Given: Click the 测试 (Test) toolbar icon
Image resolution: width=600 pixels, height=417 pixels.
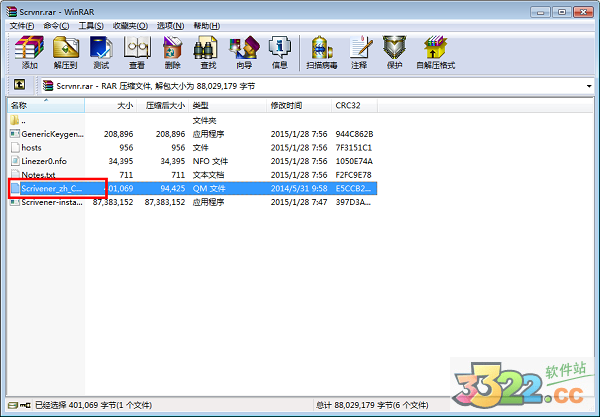Looking at the screenshot, I should pos(101,48).
